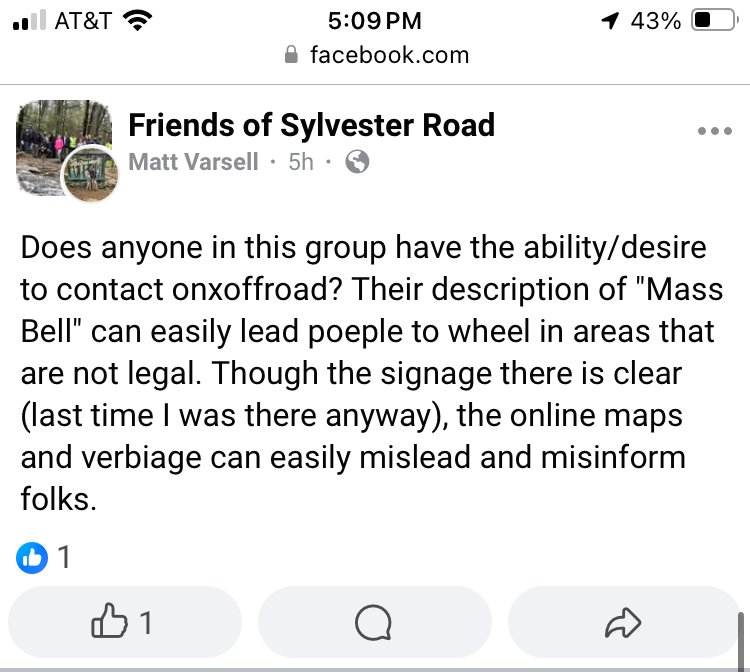Open the reaction count of 1
750x672 pixels.
coord(64,557)
